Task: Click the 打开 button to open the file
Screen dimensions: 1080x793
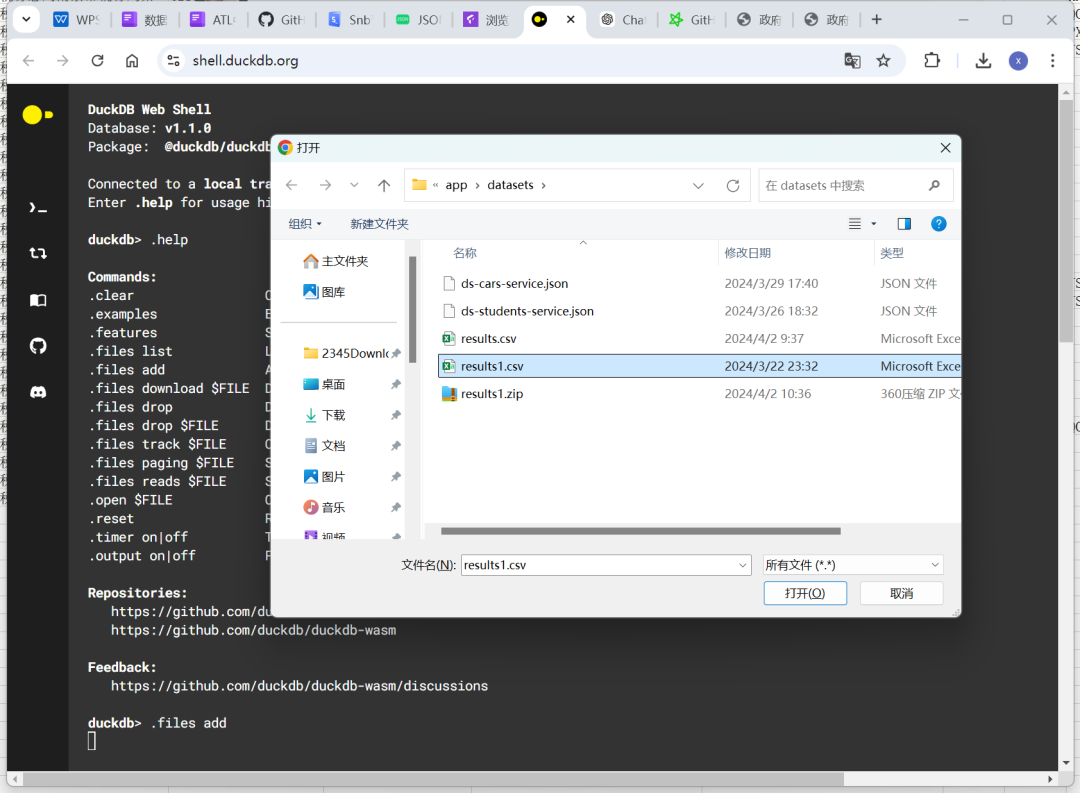Action: tap(804, 592)
